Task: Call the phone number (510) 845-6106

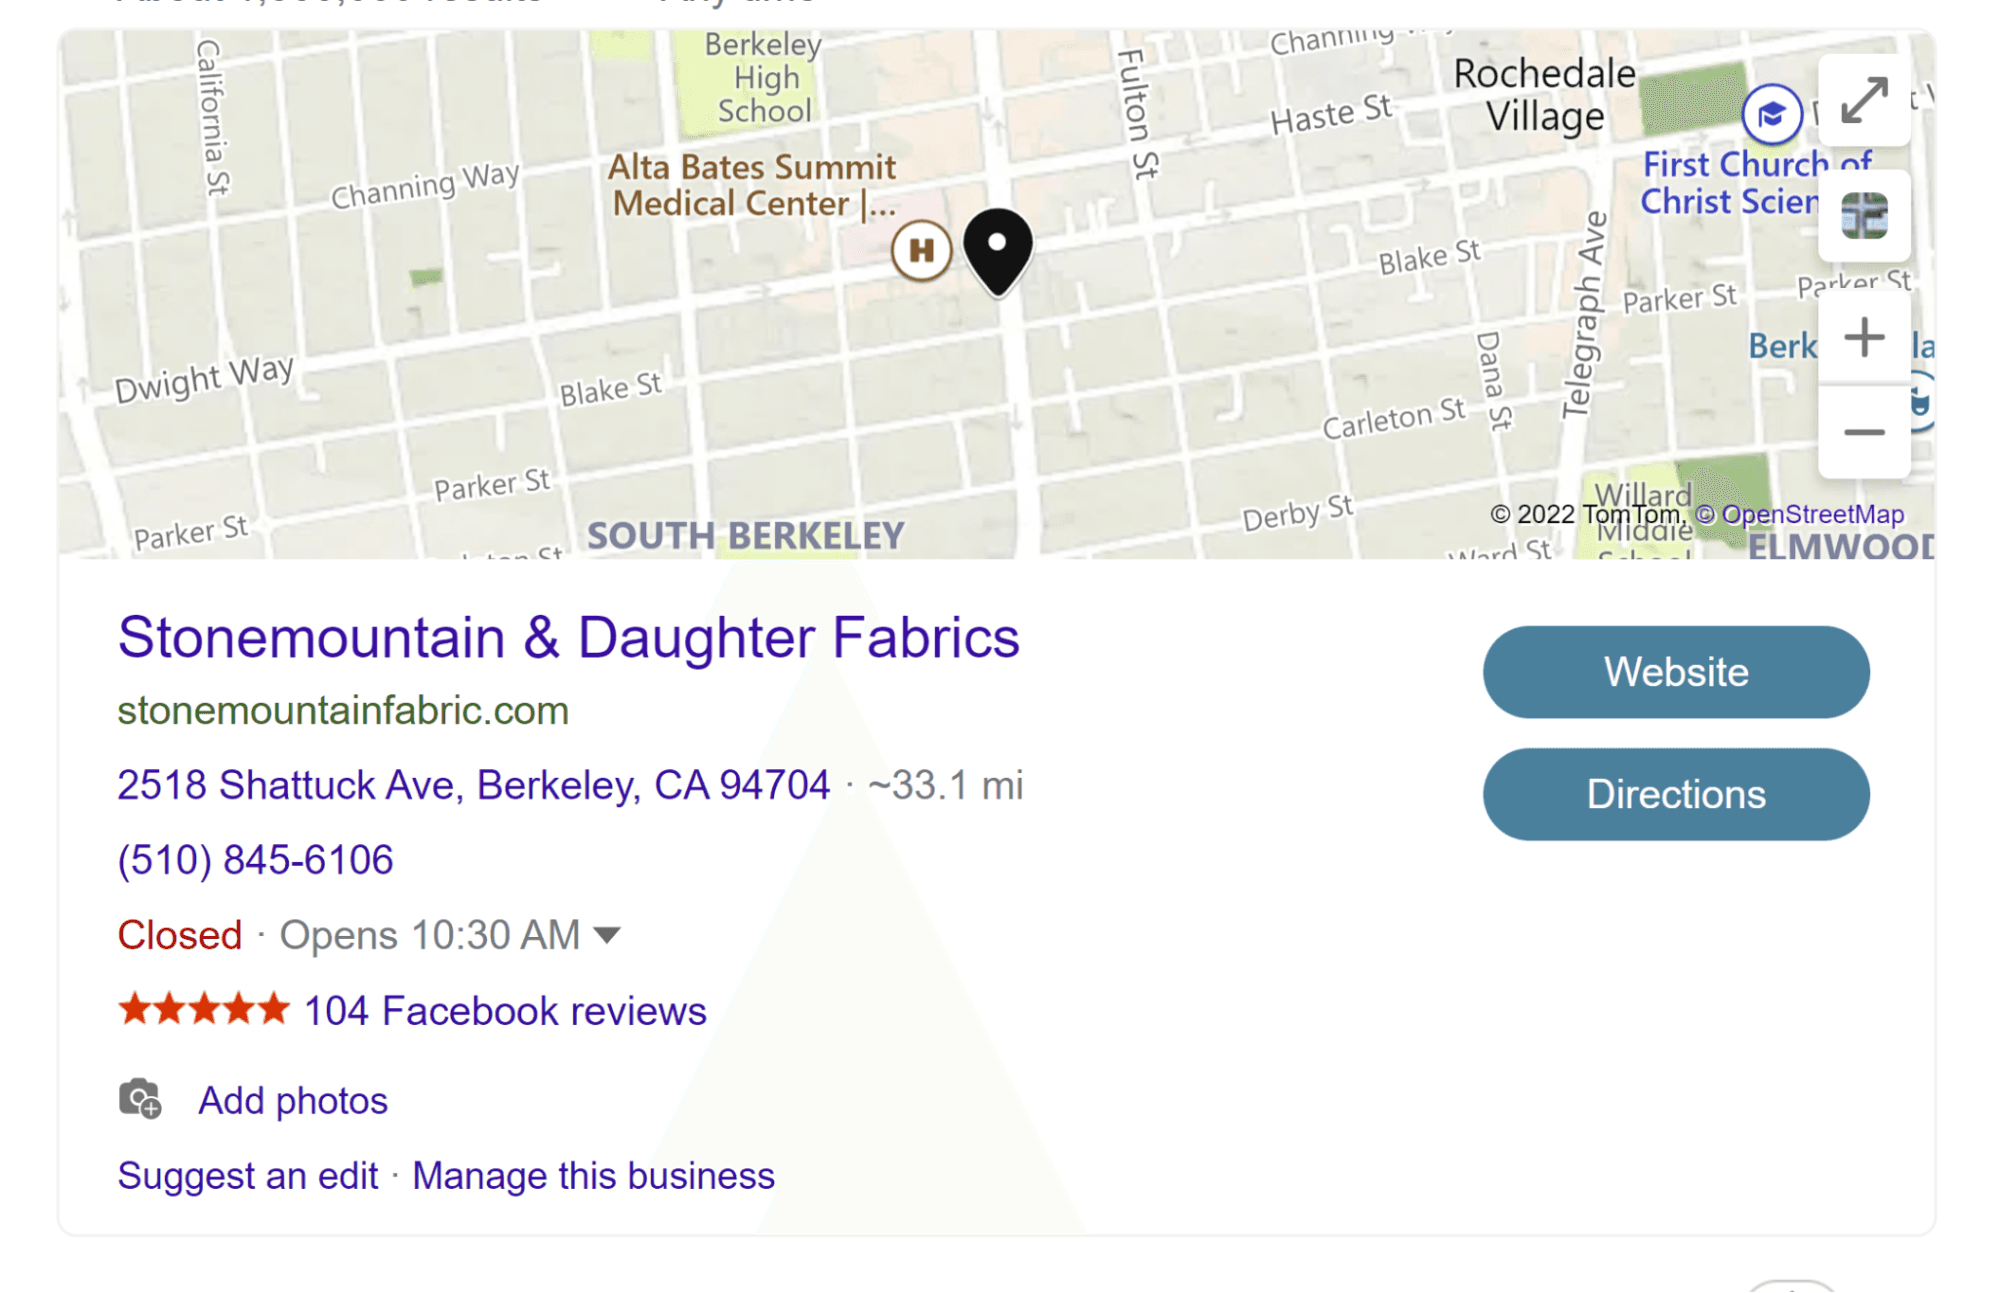Action: (255, 860)
